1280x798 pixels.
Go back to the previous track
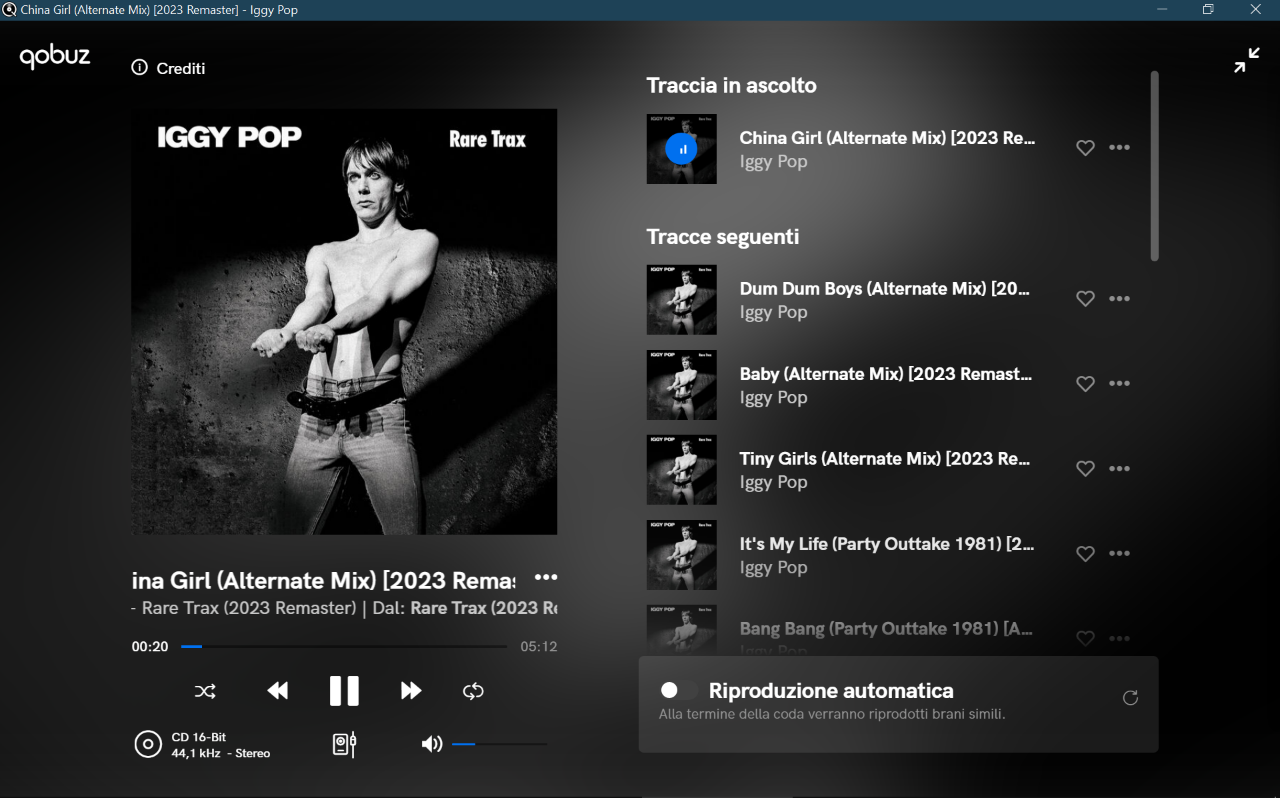point(278,691)
